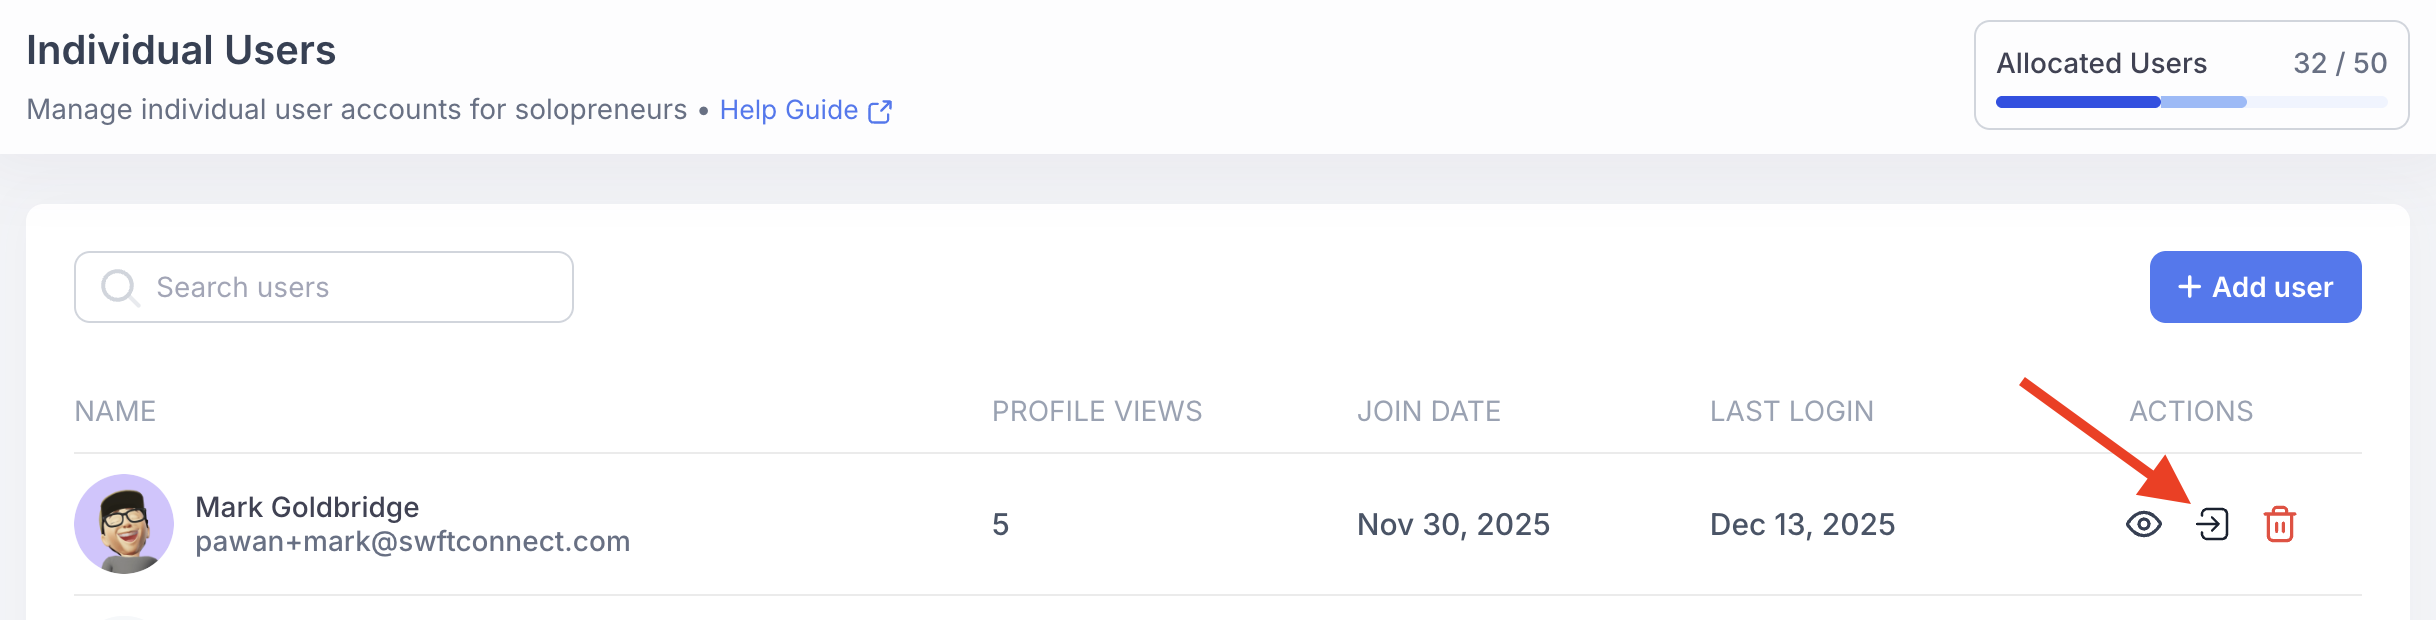Sort by the NAME column header
The image size is (2436, 620).
[115, 411]
